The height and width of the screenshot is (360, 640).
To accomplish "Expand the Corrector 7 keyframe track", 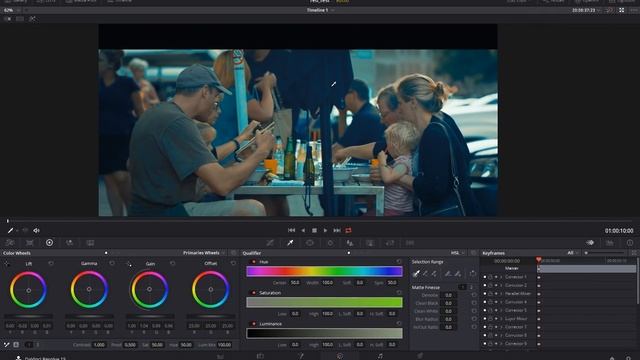I will [x=501, y=327].
